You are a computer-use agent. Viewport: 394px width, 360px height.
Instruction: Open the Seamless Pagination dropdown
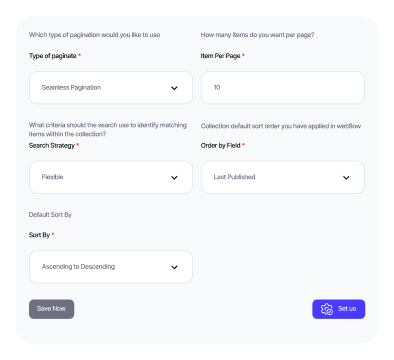click(x=111, y=88)
